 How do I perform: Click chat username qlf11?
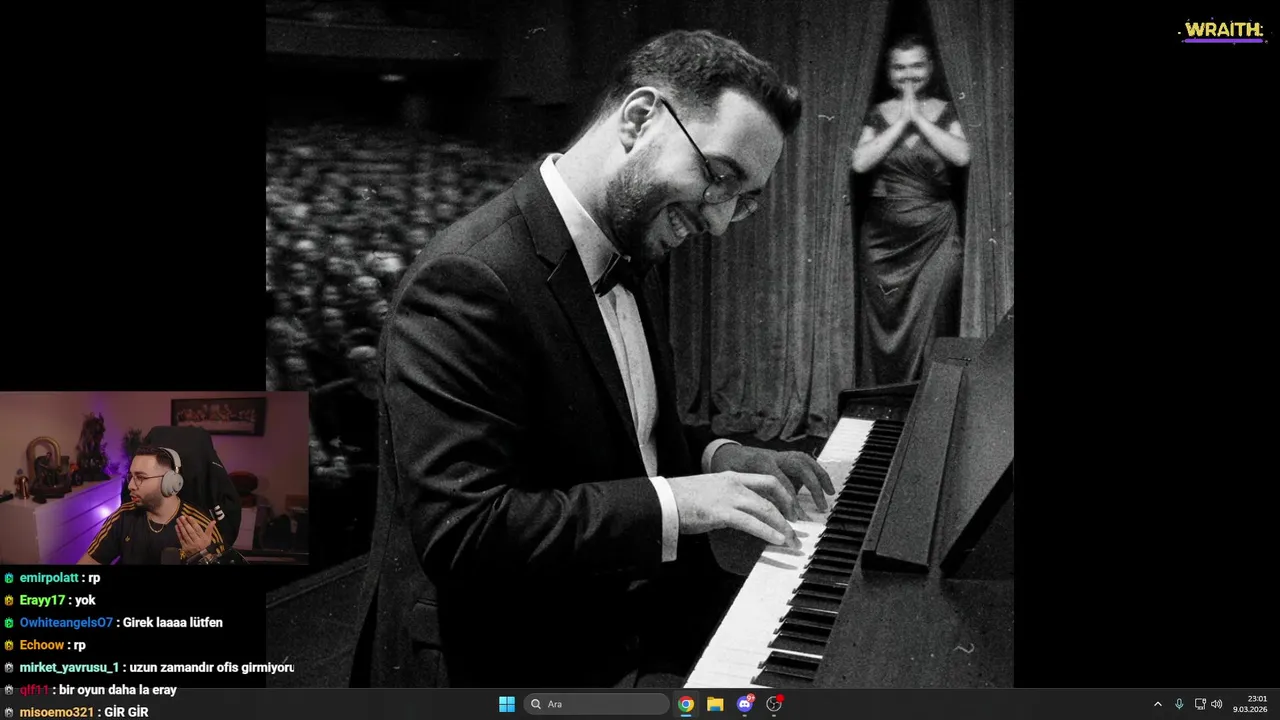pos(34,690)
